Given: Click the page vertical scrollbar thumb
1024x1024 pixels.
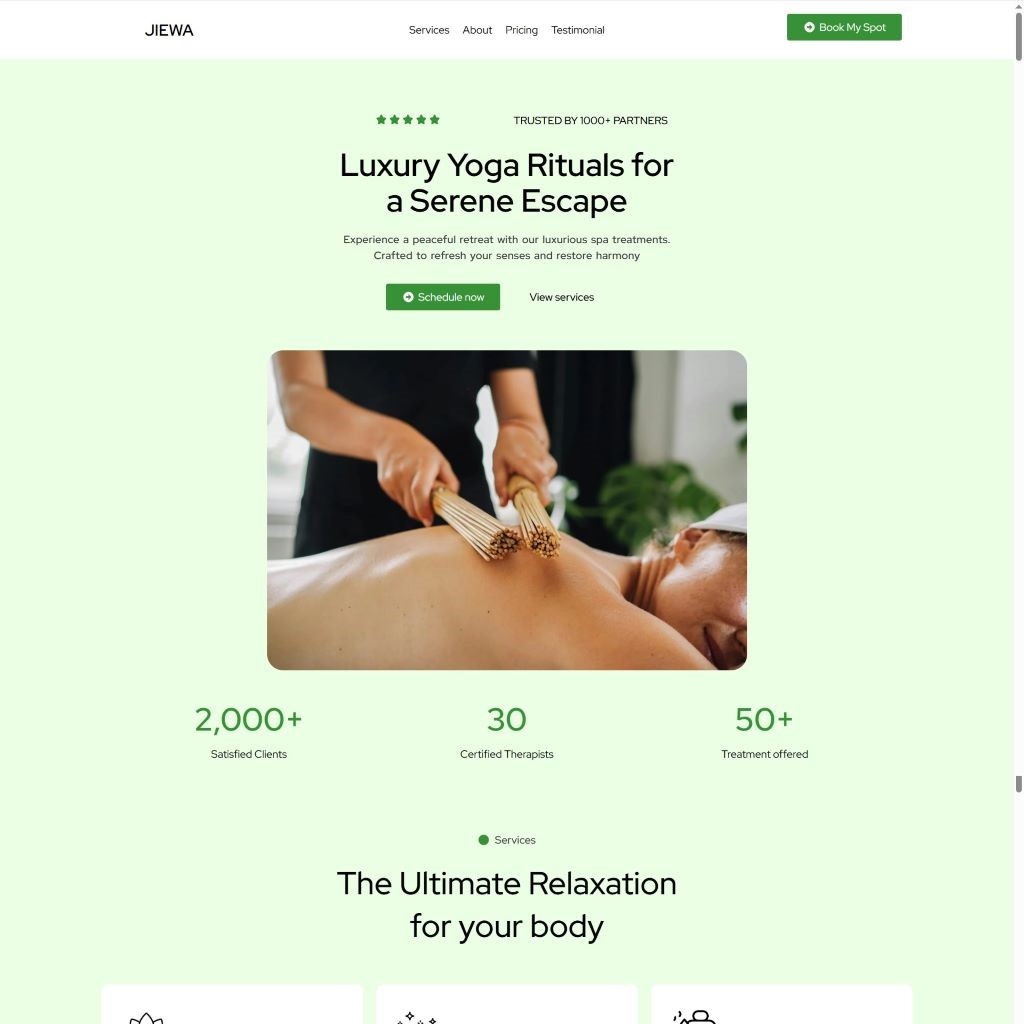Looking at the screenshot, I should (1018, 37).
